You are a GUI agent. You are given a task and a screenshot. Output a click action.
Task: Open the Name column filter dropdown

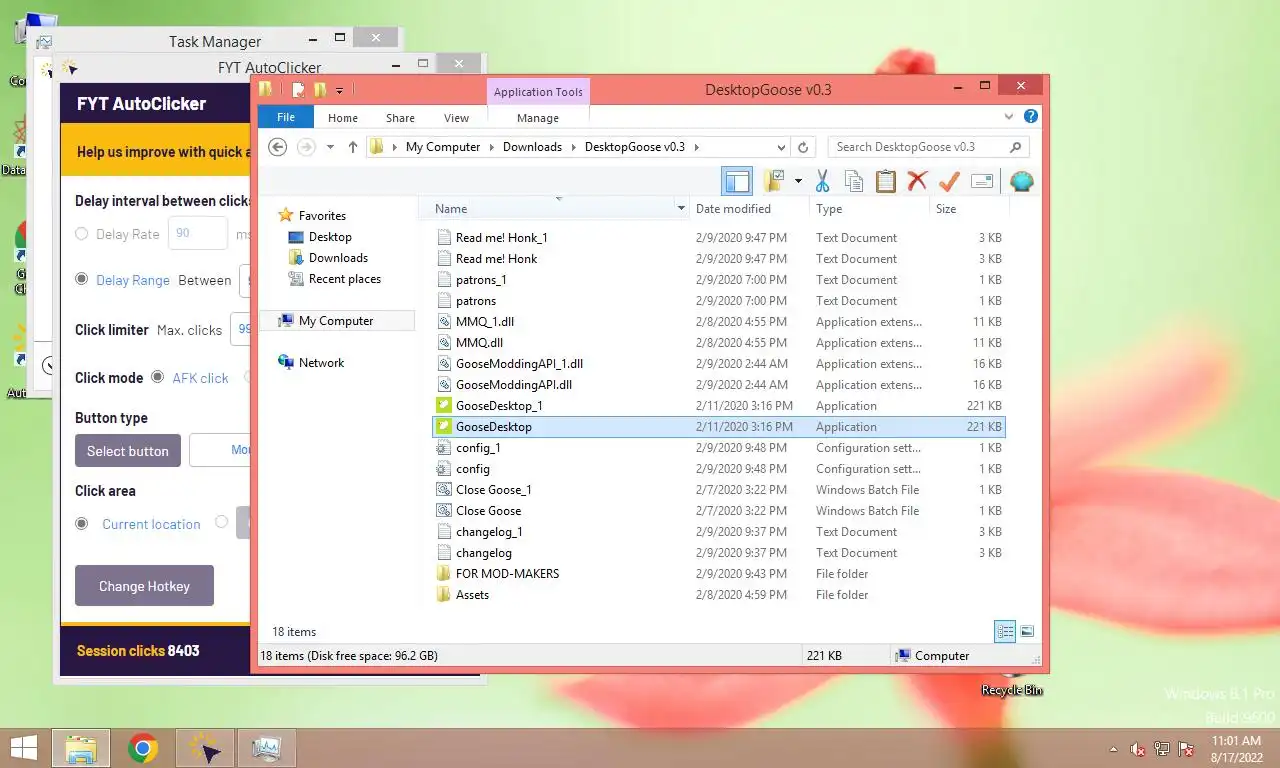tap(682, 209)
